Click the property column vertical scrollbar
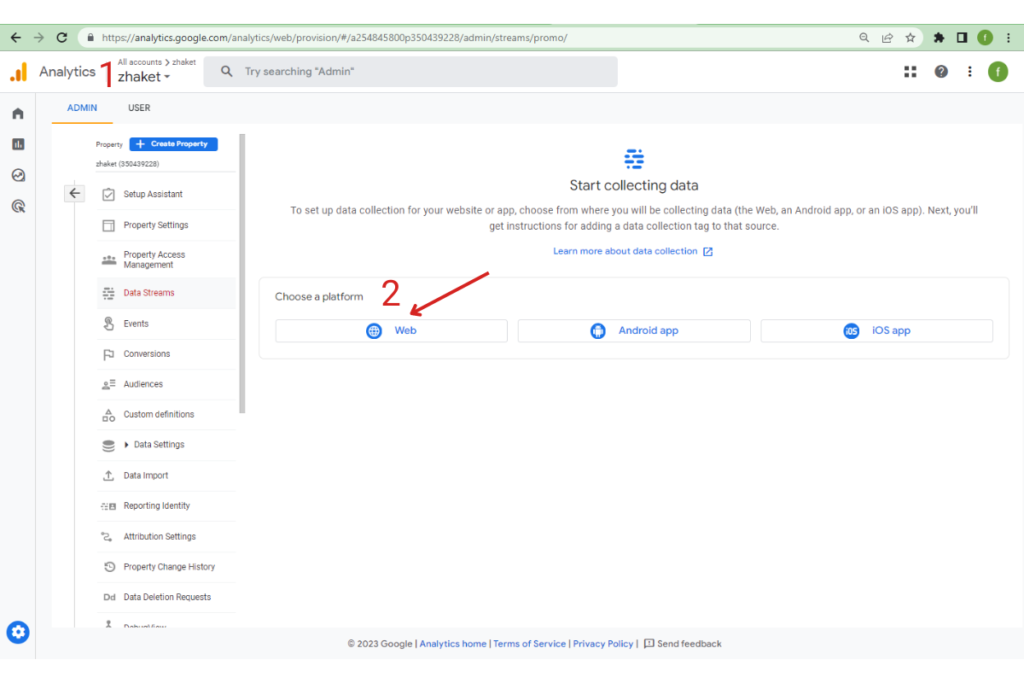 coord(242,274)
